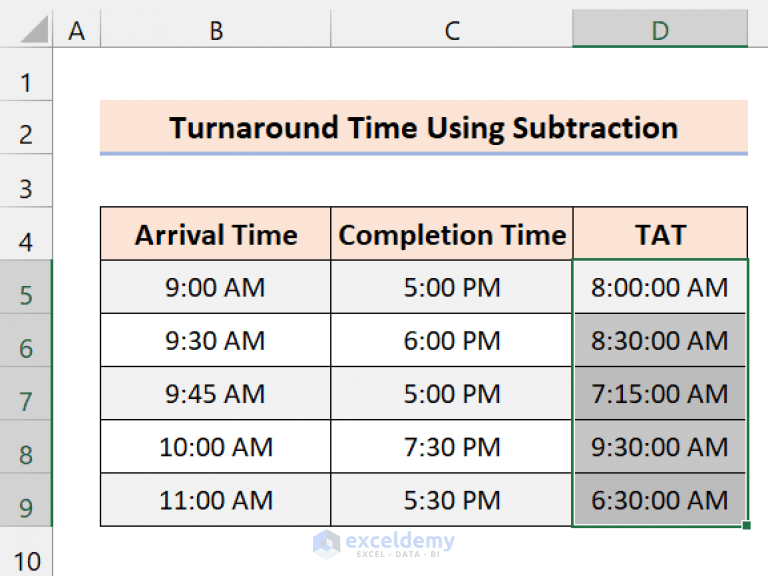Select row 9 header

click(x=26, y=500)
